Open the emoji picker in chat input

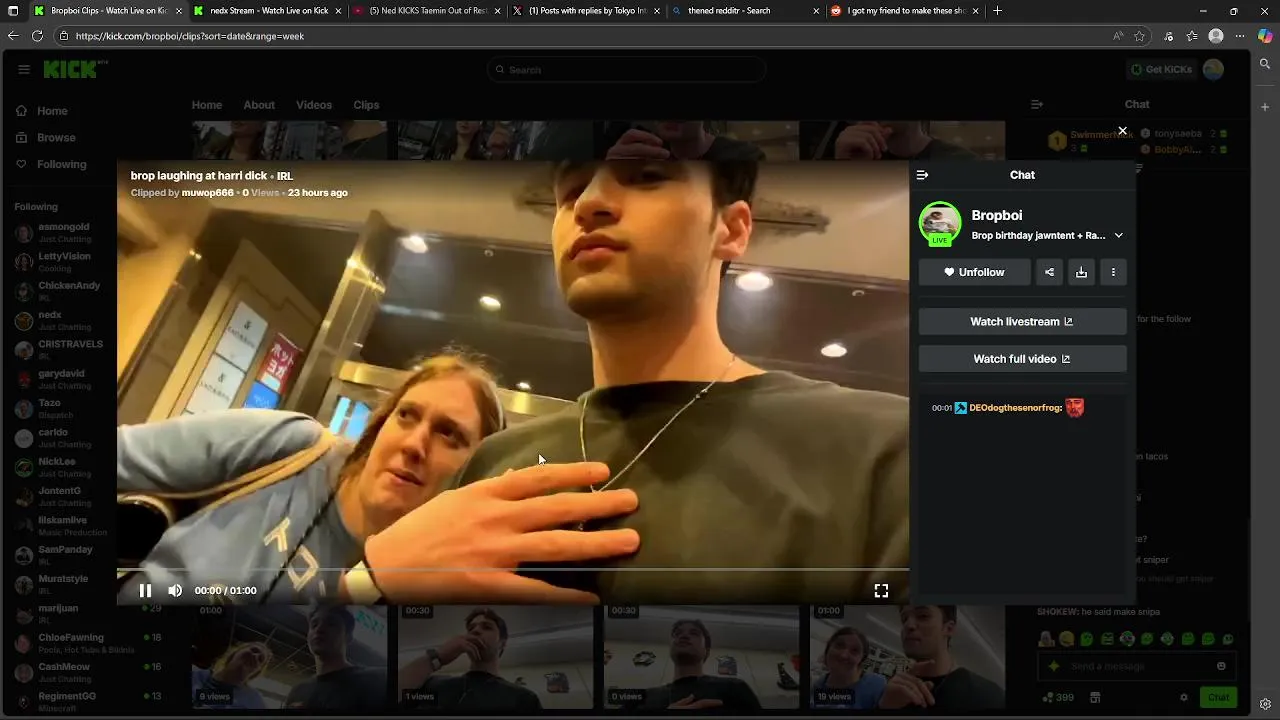1221,666
